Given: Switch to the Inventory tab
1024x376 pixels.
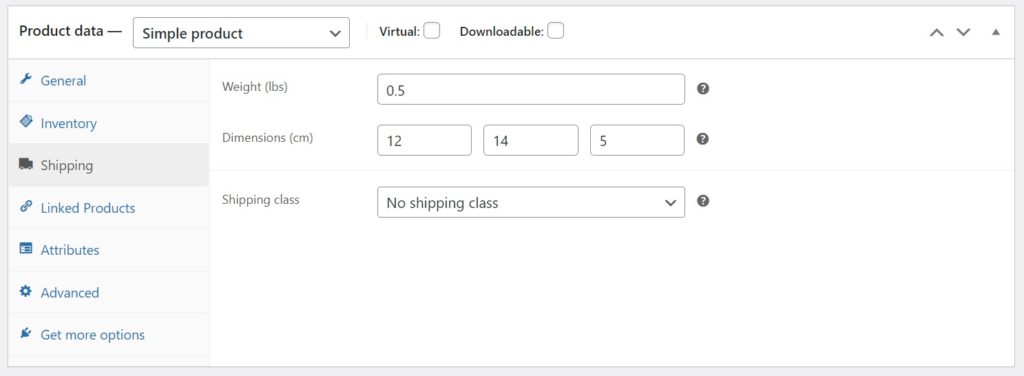Looking at the screenshot, I should [x=108, y=123].
